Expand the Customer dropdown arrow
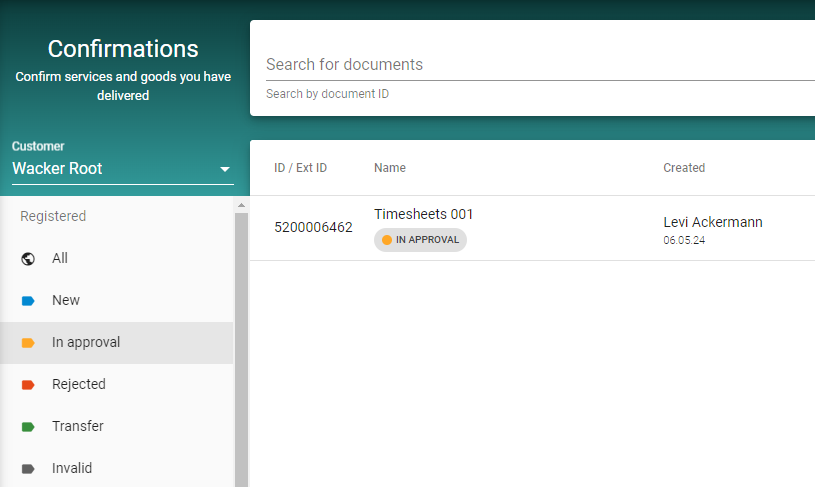This screenshot has height=487, width=815. pyautogui.click(x=225, y=169)
